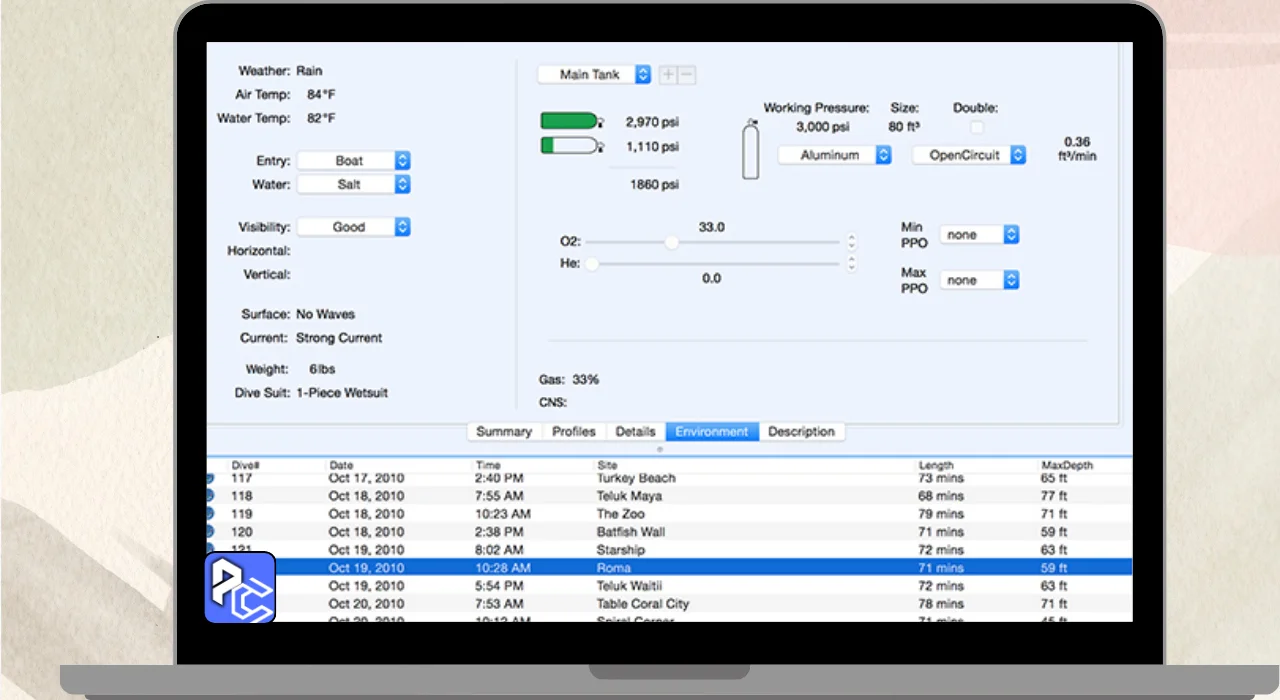Toggle the Double tank checkbox
1280x700 pixels.
[976, 127]
